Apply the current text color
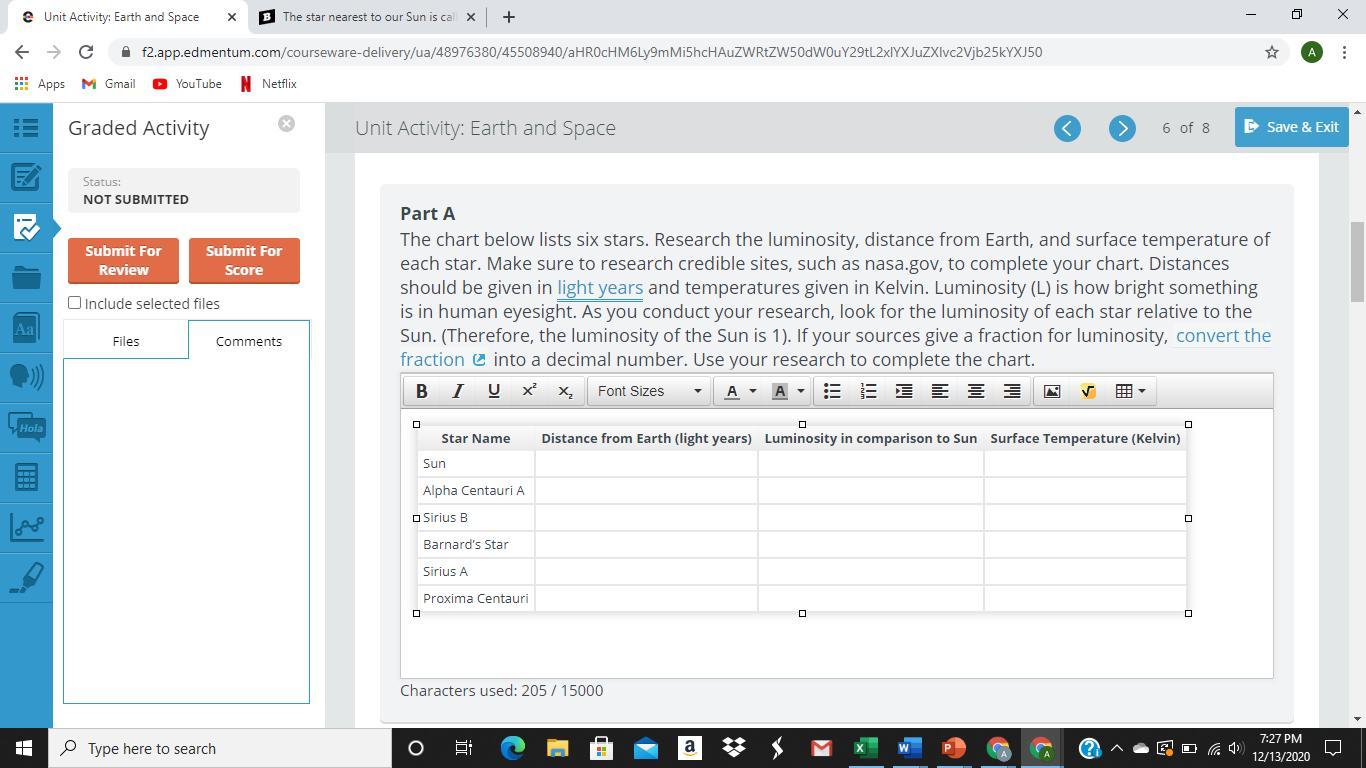 point(732,391)
